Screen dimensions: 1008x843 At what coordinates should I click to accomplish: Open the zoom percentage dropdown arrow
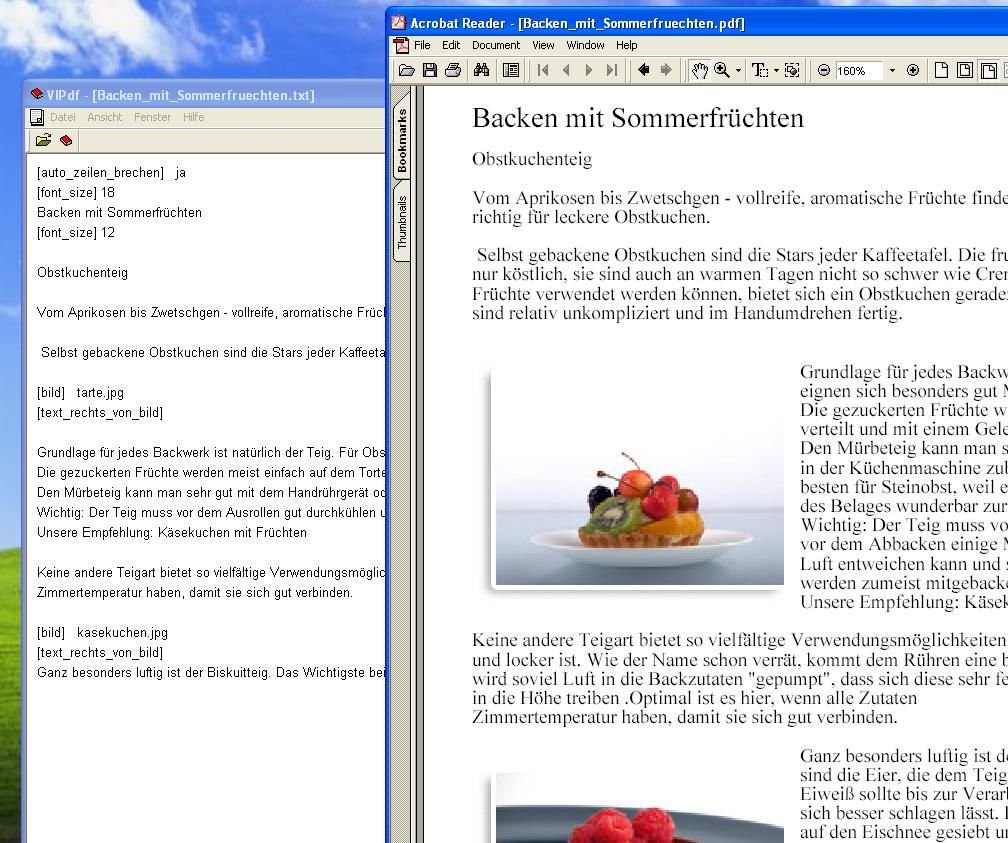892,71
